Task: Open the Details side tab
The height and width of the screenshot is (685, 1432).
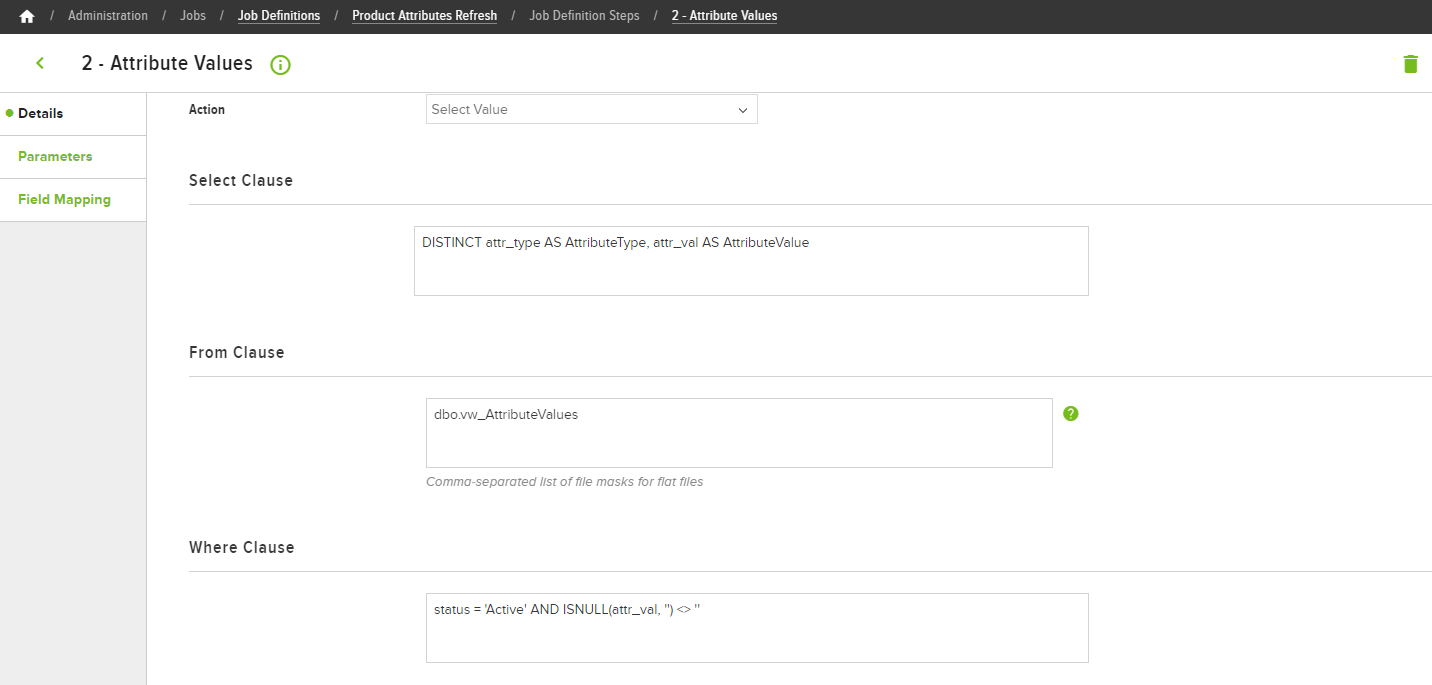Action: coord(73,113)
